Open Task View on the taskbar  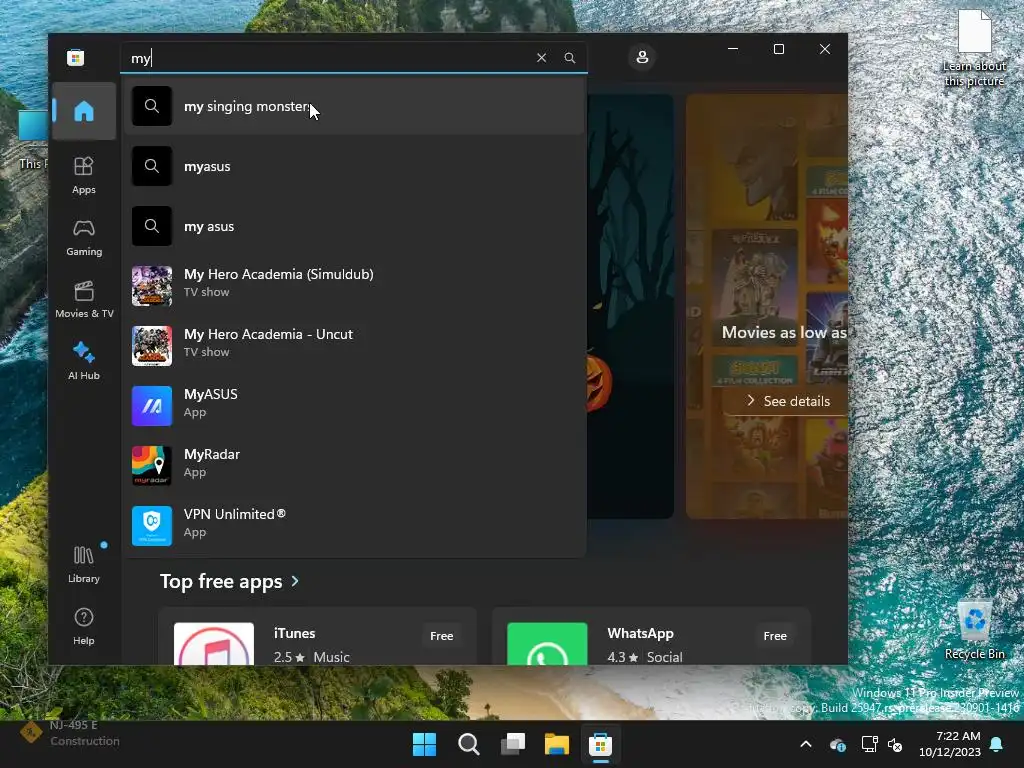tap(513, 744)
